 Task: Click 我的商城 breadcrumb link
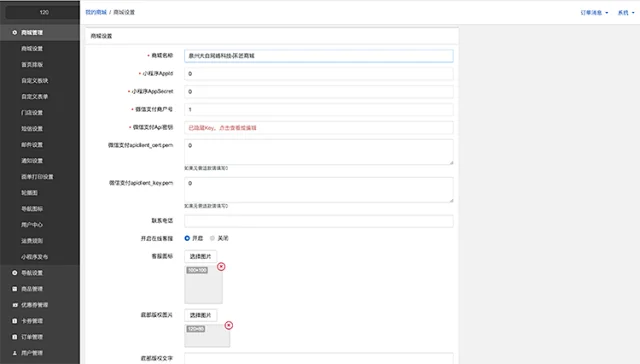(96, 12)
